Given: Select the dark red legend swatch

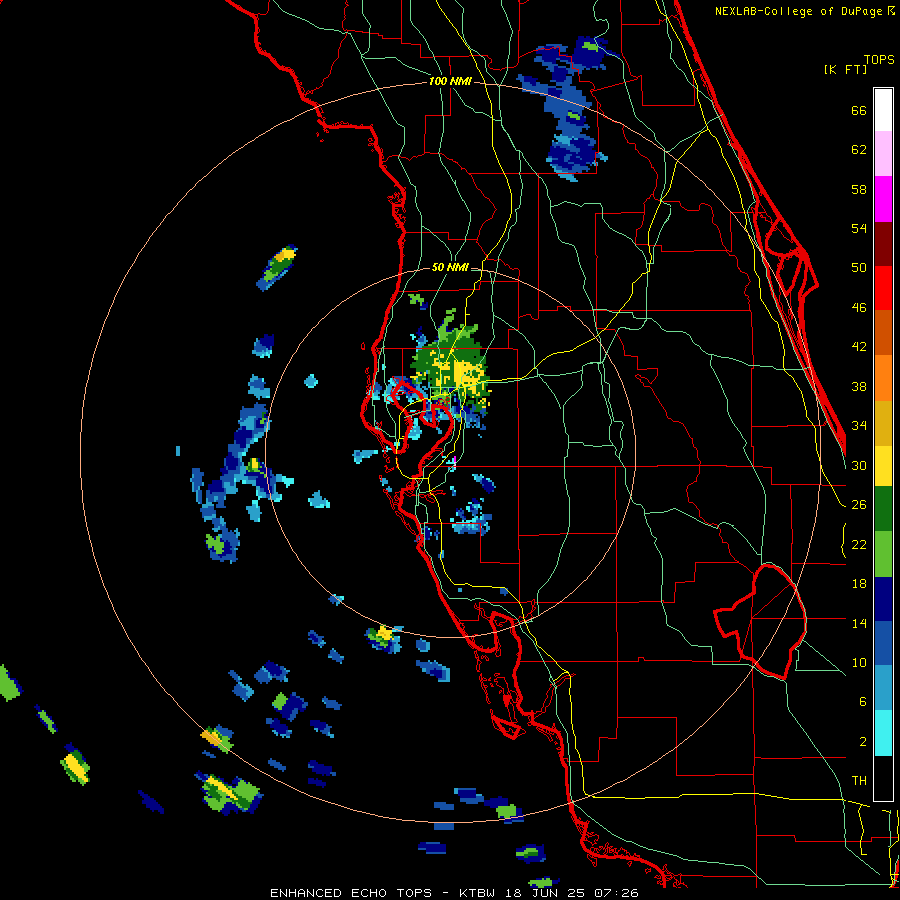Looking at the screenshot, I should (883, 244).
